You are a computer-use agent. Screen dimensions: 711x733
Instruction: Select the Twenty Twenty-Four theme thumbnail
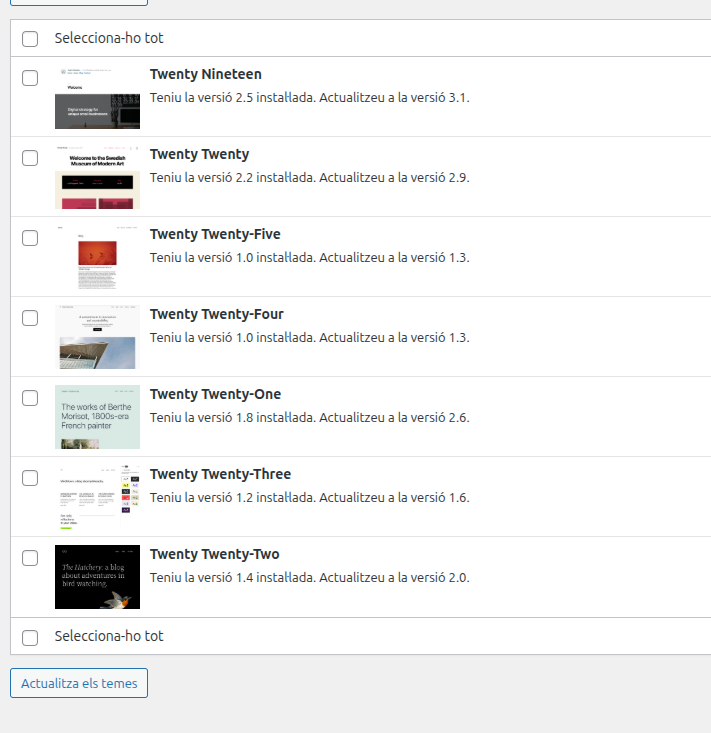pyautogui.click(x=97, y=337)
